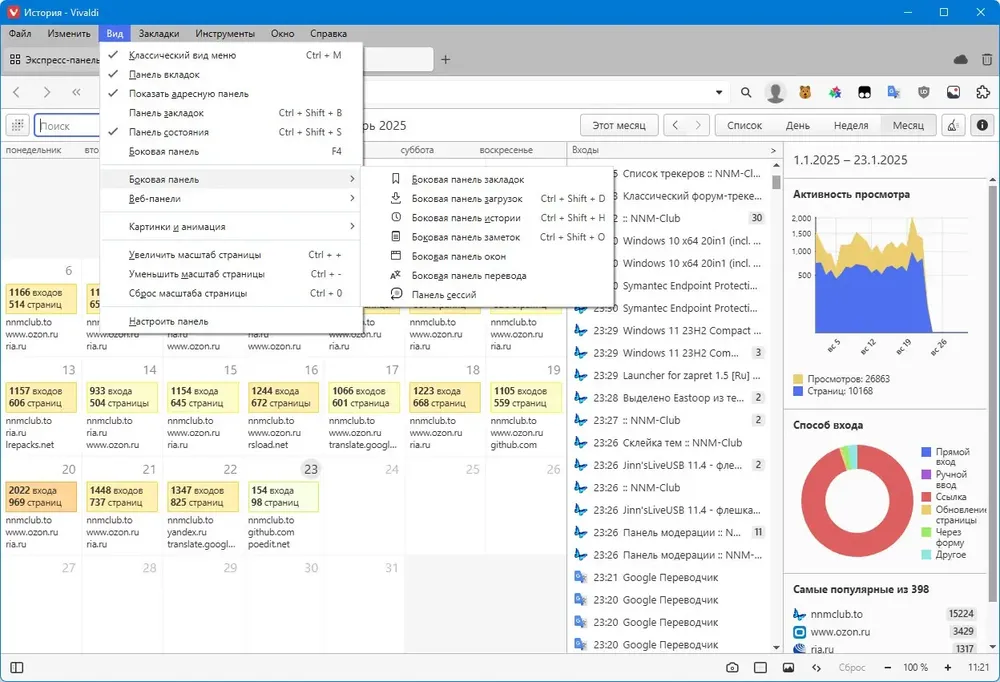Open the address bar dropdown arrow
The width and height of the screenshot is (1000, 682).
point(719,93)
